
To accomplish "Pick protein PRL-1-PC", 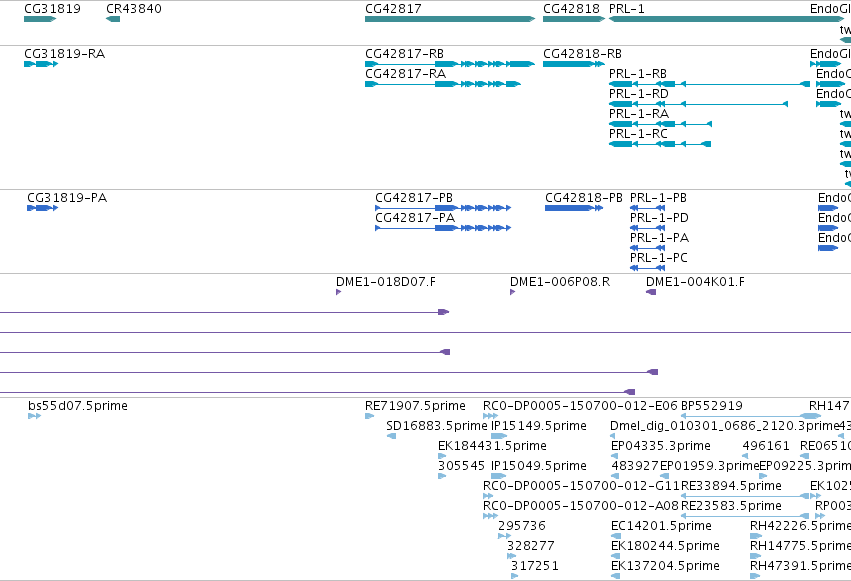I will coord(658,258).
